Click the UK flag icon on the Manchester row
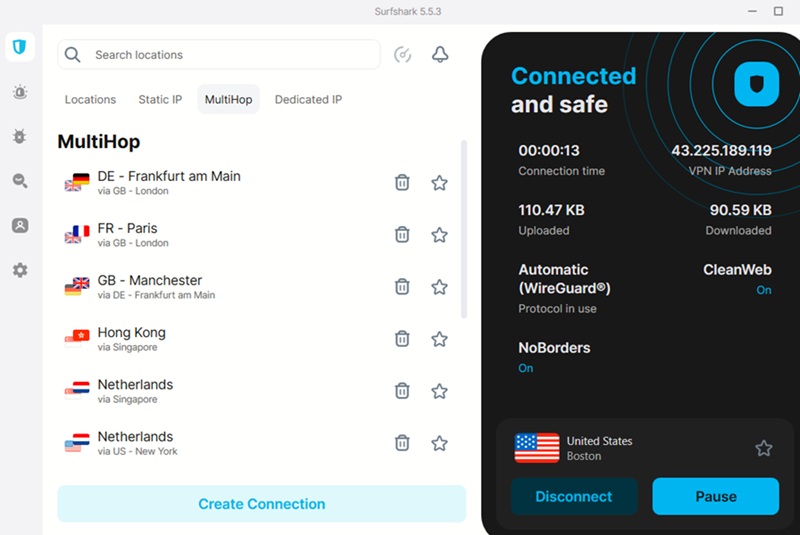 click(x=81, y=283)
